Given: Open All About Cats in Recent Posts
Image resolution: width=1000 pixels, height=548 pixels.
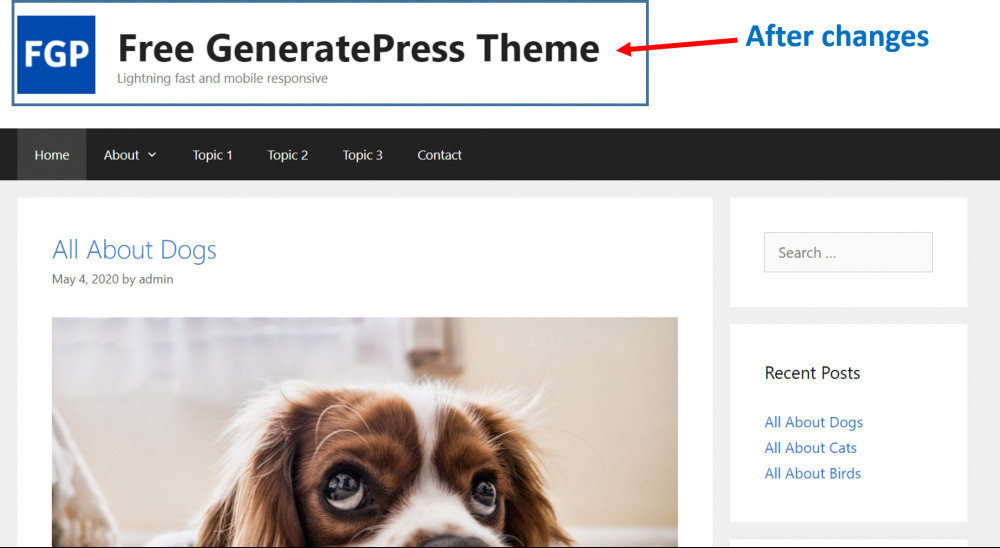Looking at the screenshot, I should click(811, 448).
